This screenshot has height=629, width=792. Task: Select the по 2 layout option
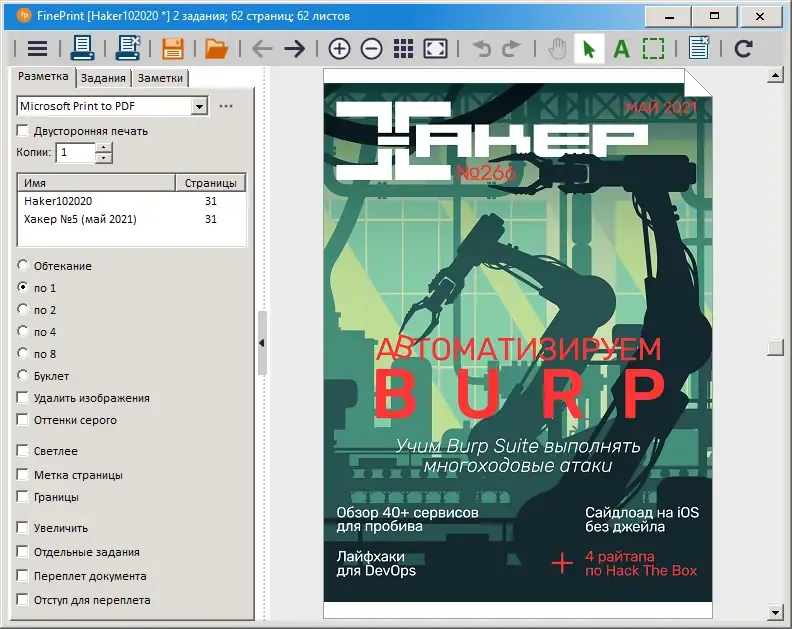pyautogui.click(x=23, y=309)
